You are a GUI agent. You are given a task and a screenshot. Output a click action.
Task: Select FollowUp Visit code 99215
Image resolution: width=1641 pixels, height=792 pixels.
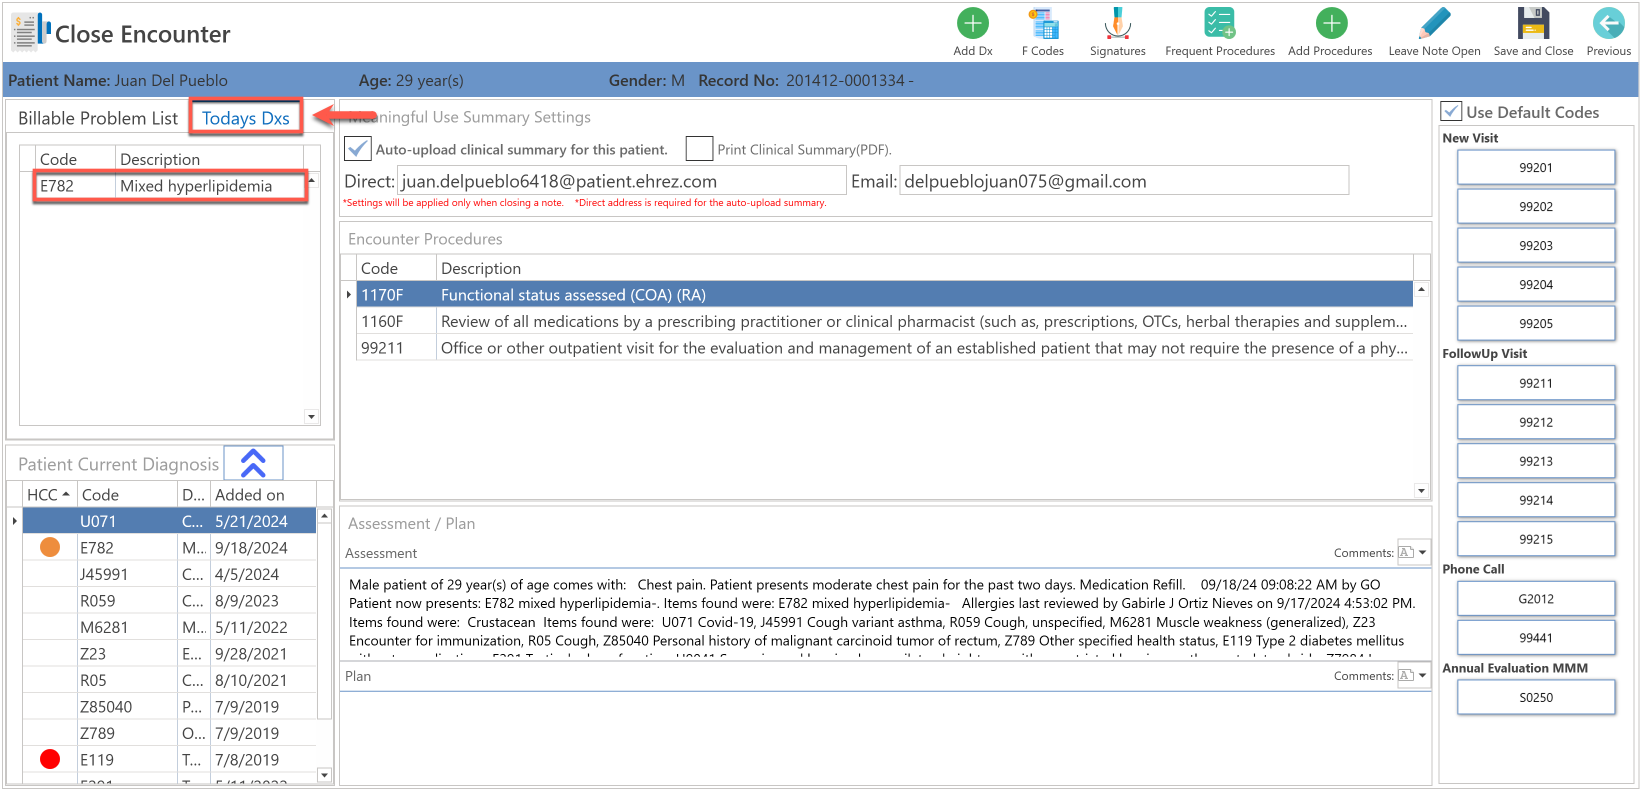click(x=1535, y=539)
